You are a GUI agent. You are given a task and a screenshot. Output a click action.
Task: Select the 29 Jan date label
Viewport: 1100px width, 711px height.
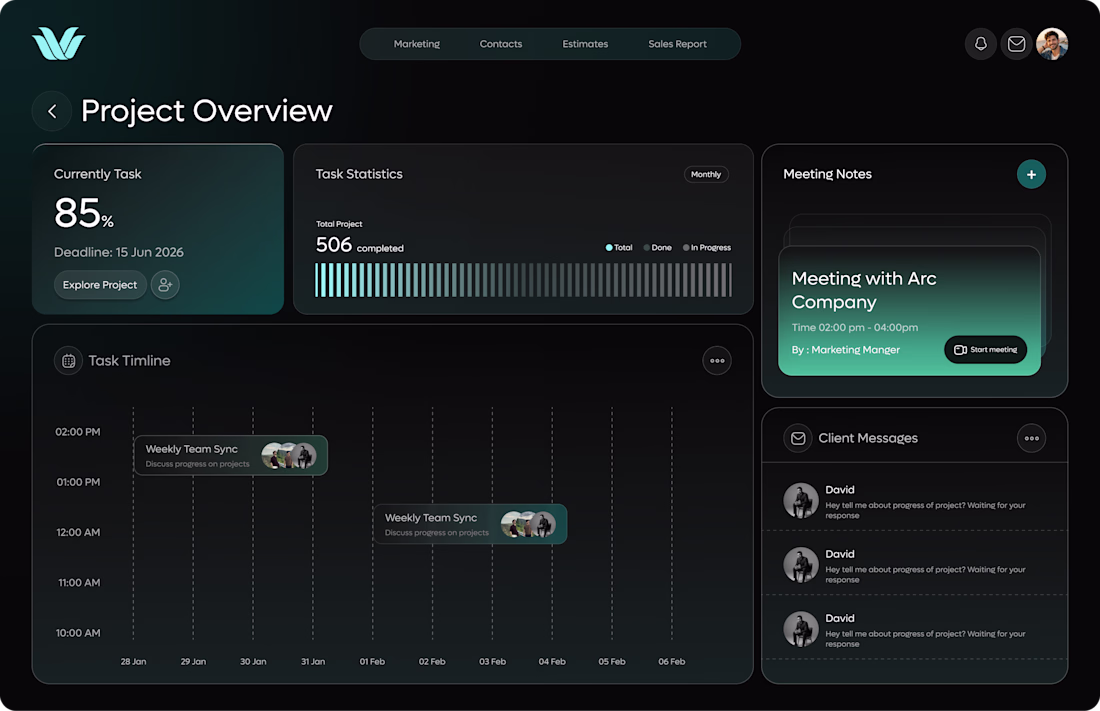pos(193,661)
